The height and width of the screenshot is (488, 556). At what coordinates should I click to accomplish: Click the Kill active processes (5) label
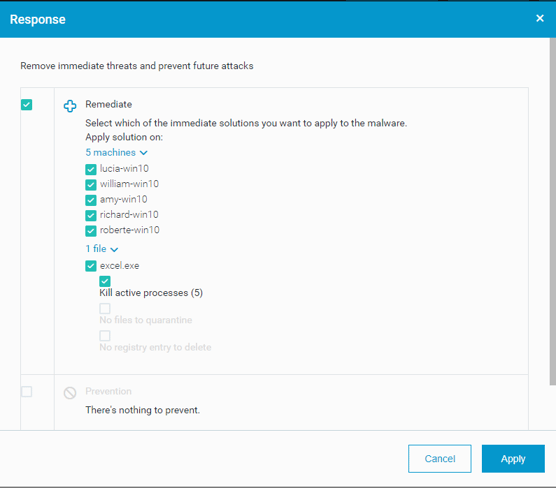[x=151, y=293]
